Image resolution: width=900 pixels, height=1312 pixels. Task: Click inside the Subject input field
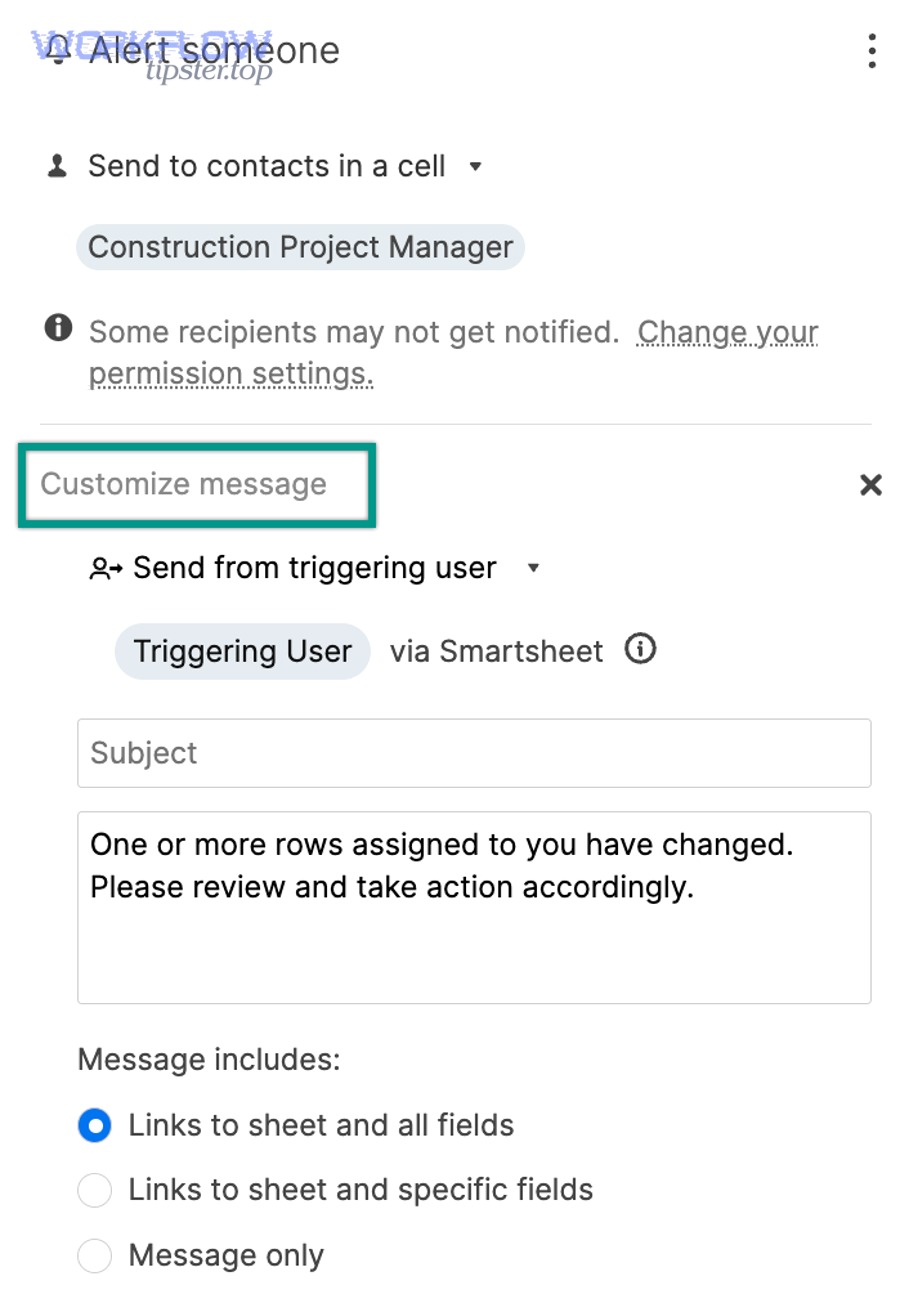474,753
